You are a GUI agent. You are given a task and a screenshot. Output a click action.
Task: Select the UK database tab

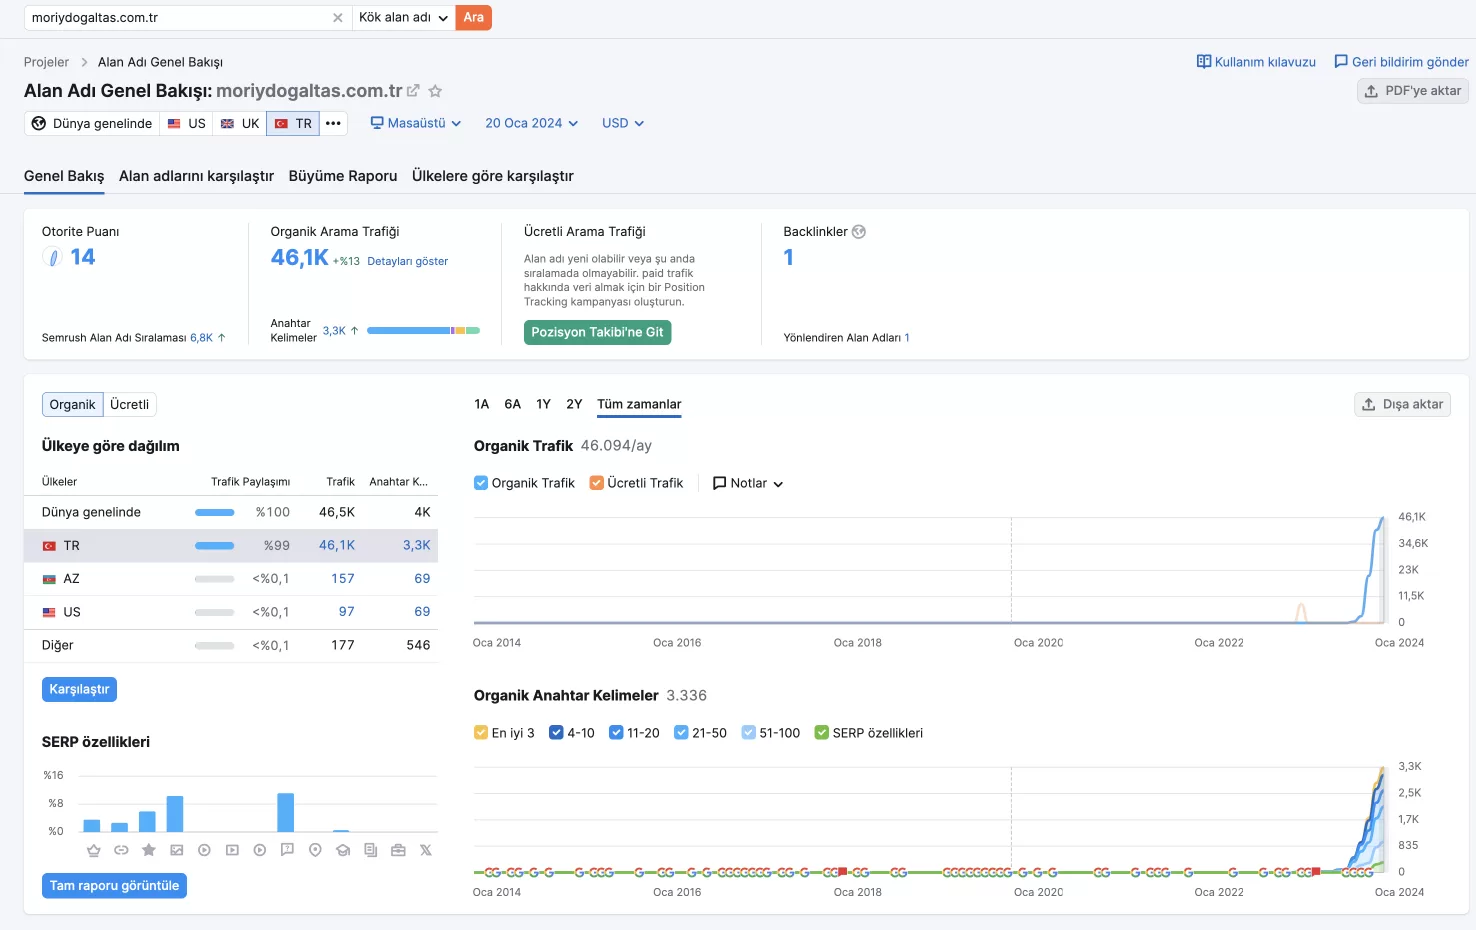(x=240, y=124)
